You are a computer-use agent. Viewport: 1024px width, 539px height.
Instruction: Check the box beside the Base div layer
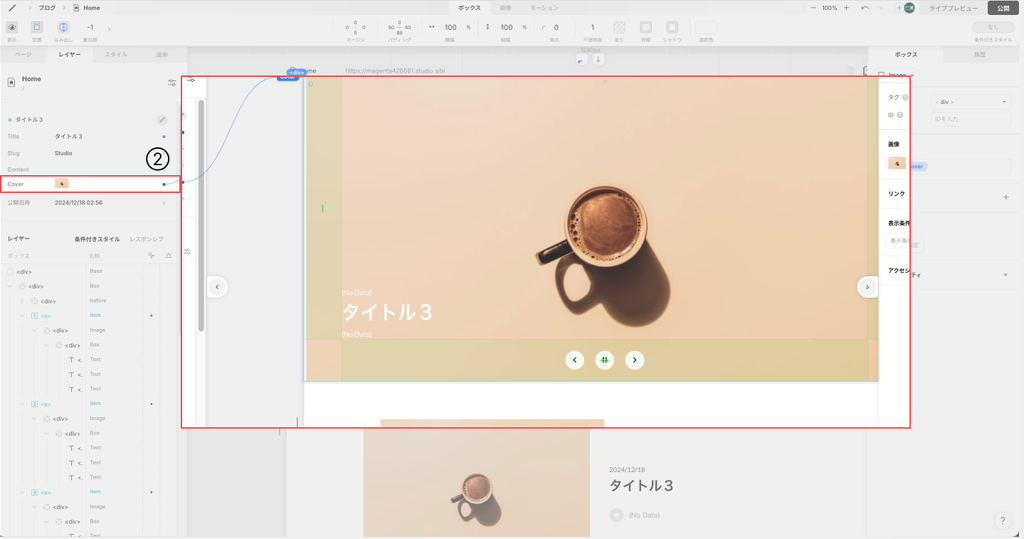(x=11, y=271)
